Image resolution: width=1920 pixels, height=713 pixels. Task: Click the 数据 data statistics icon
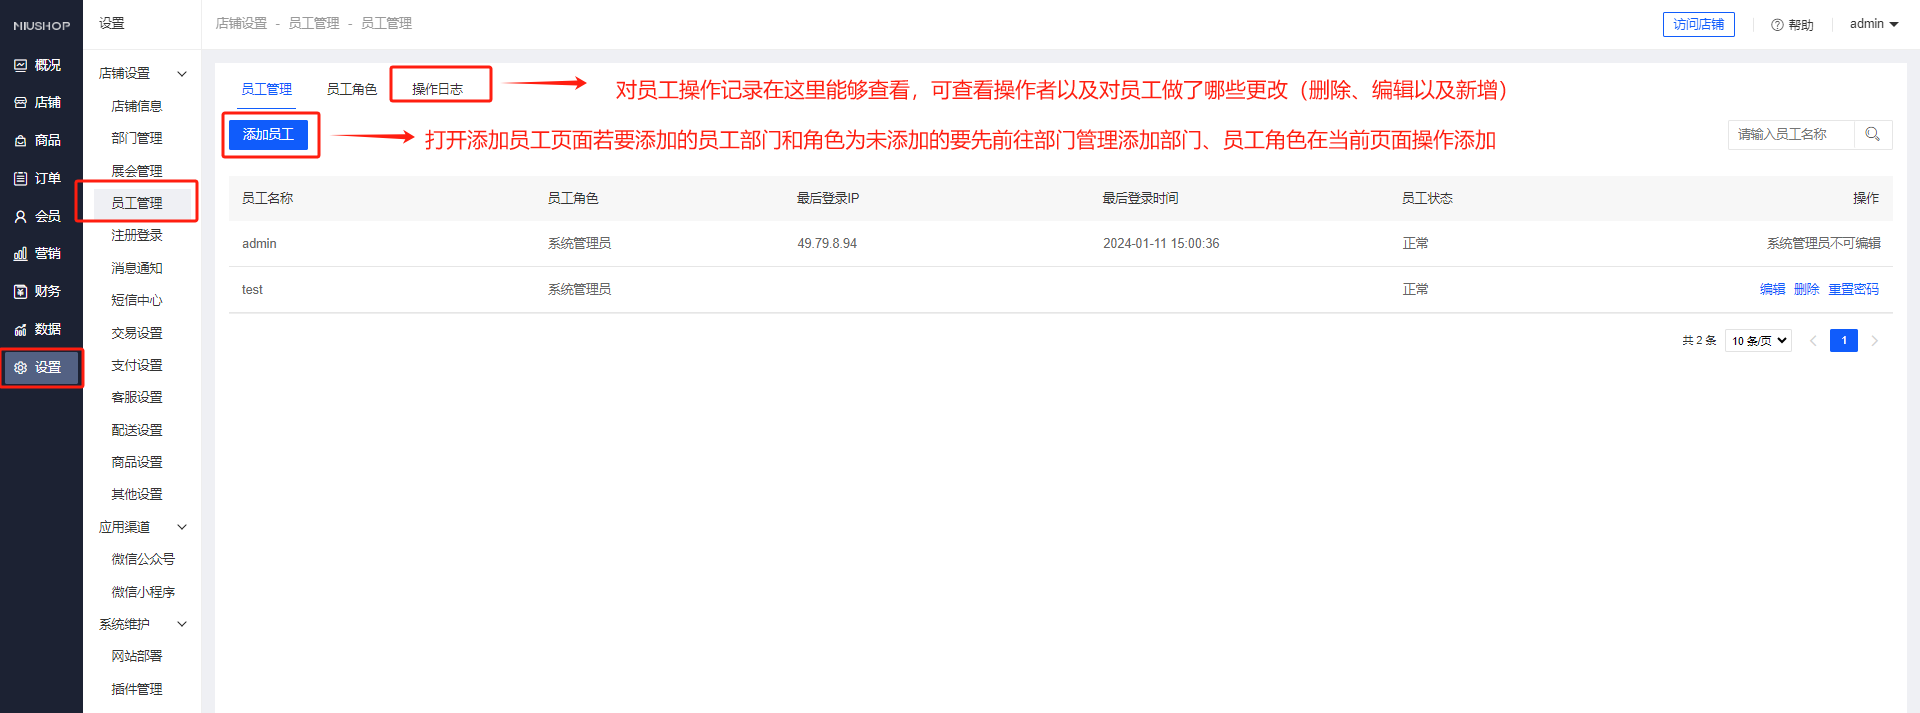20,330
